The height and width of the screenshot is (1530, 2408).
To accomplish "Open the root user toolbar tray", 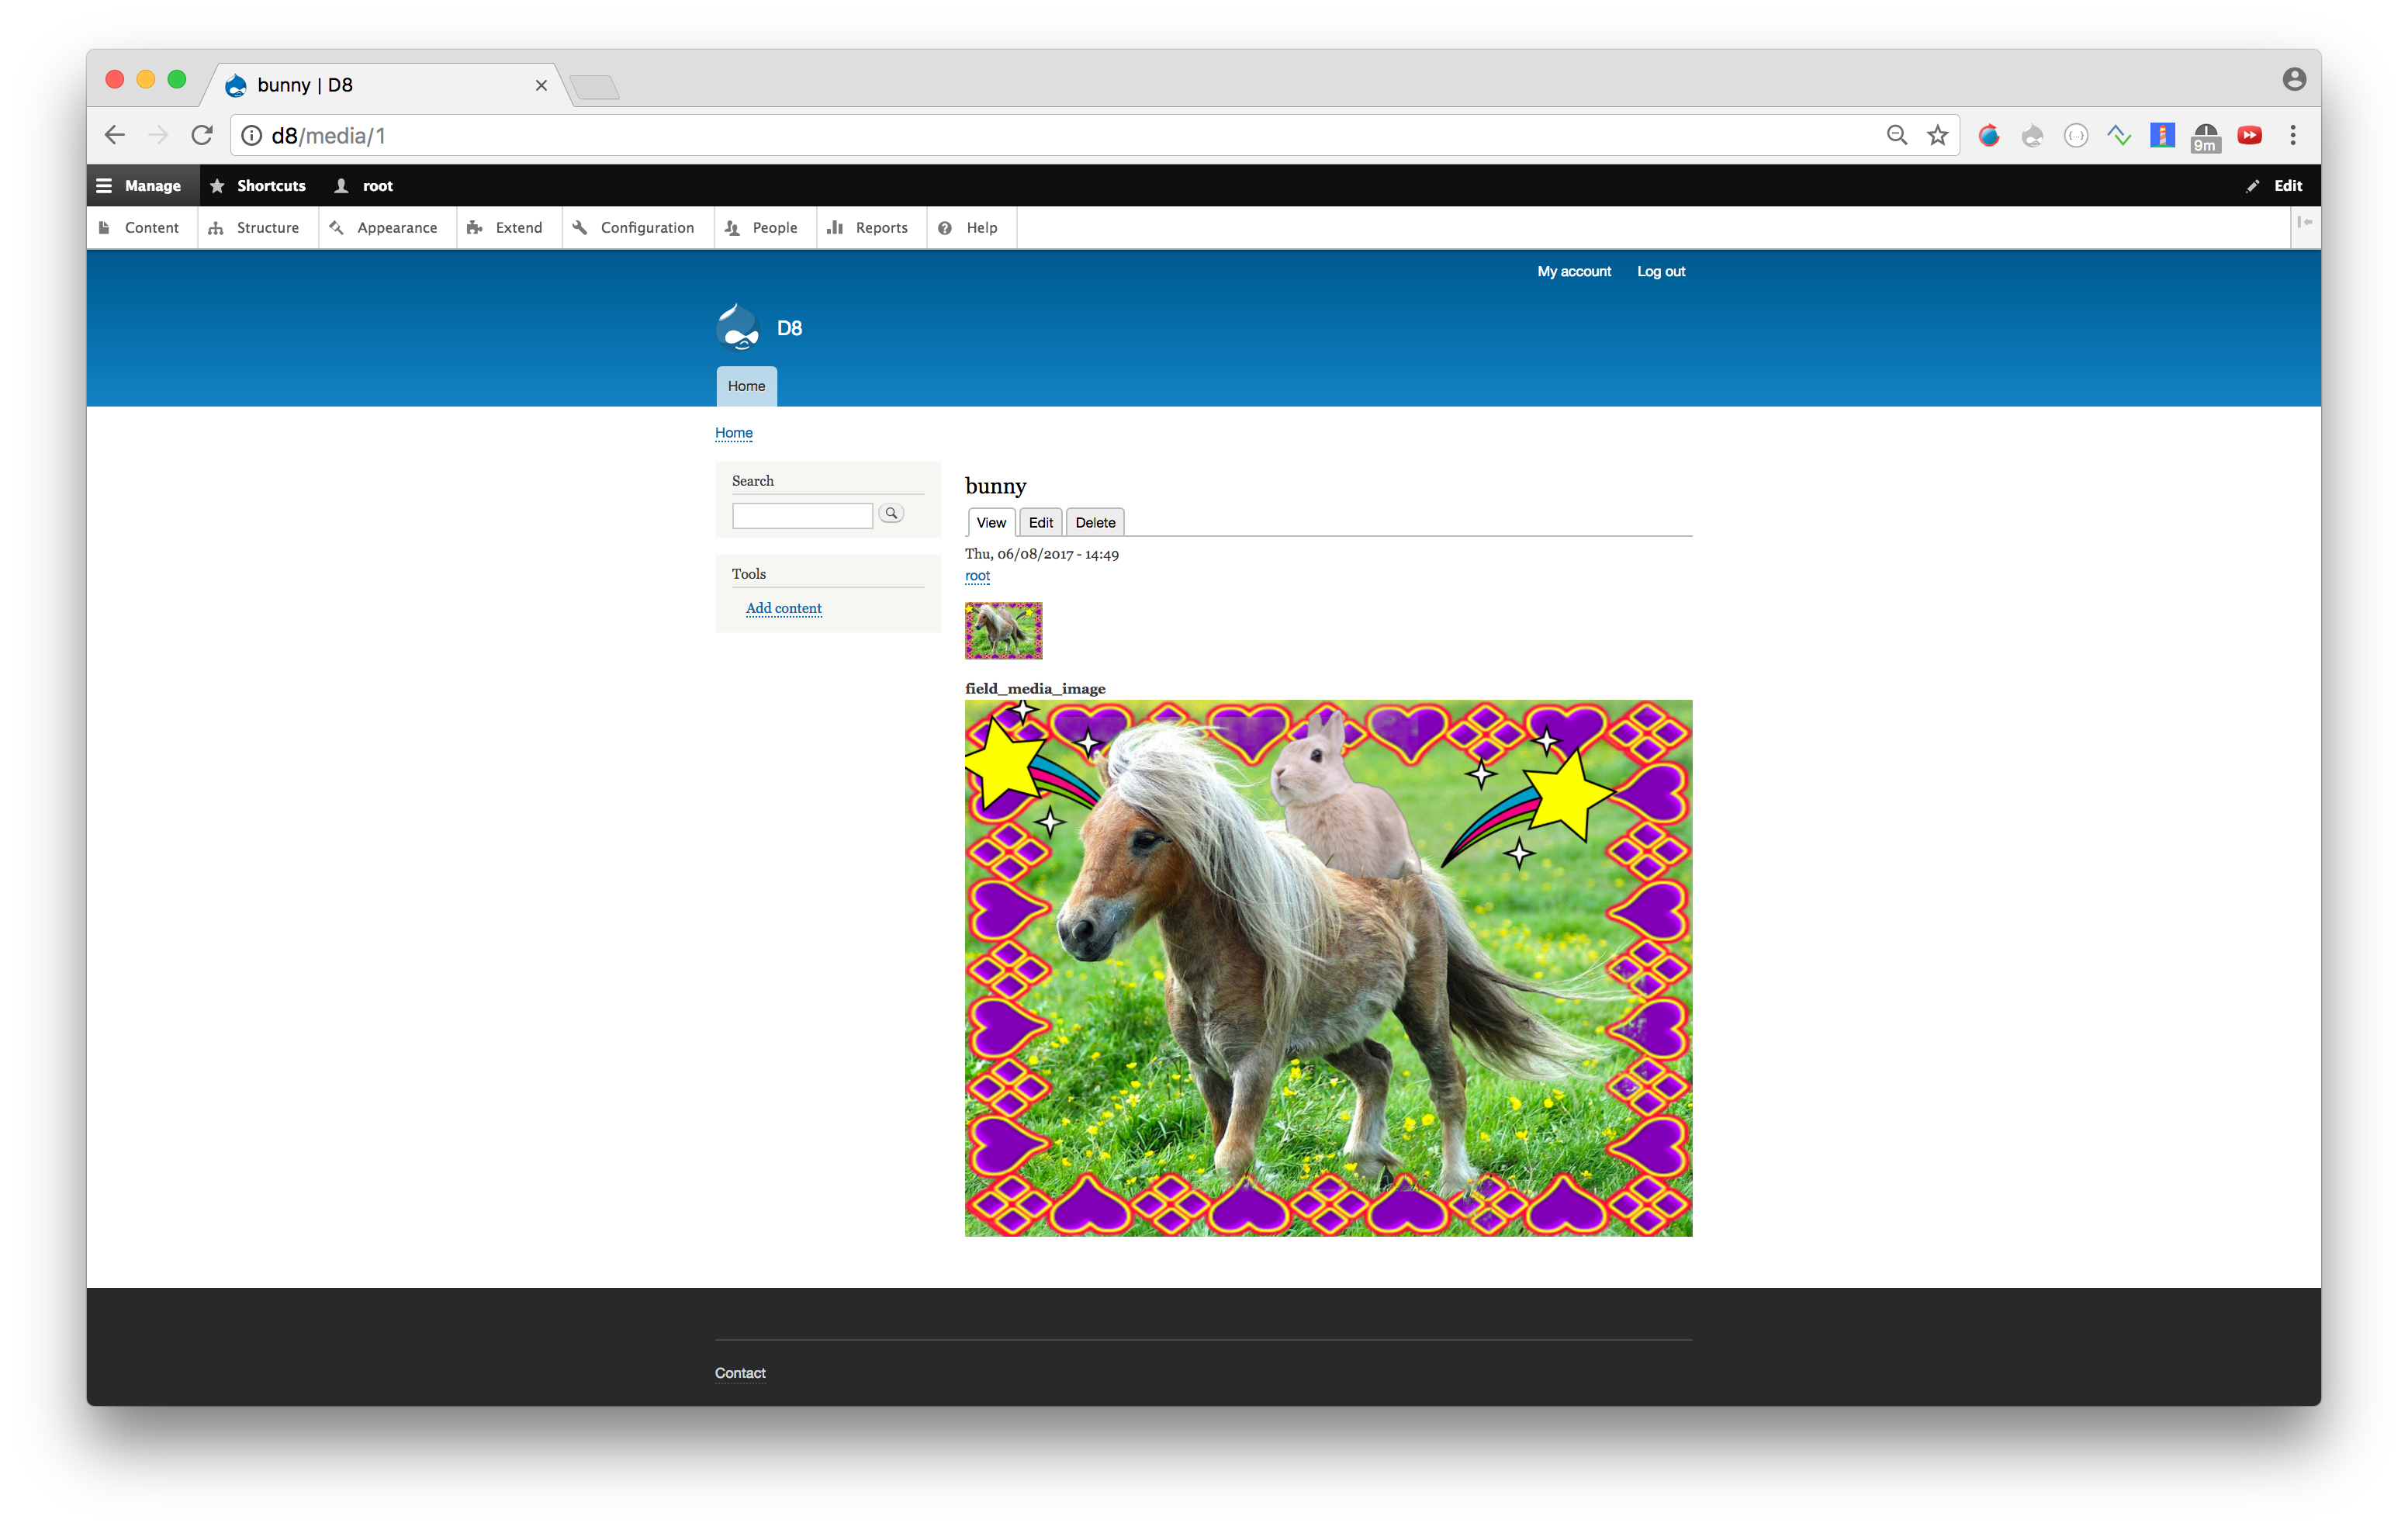I will click(364, 186).
